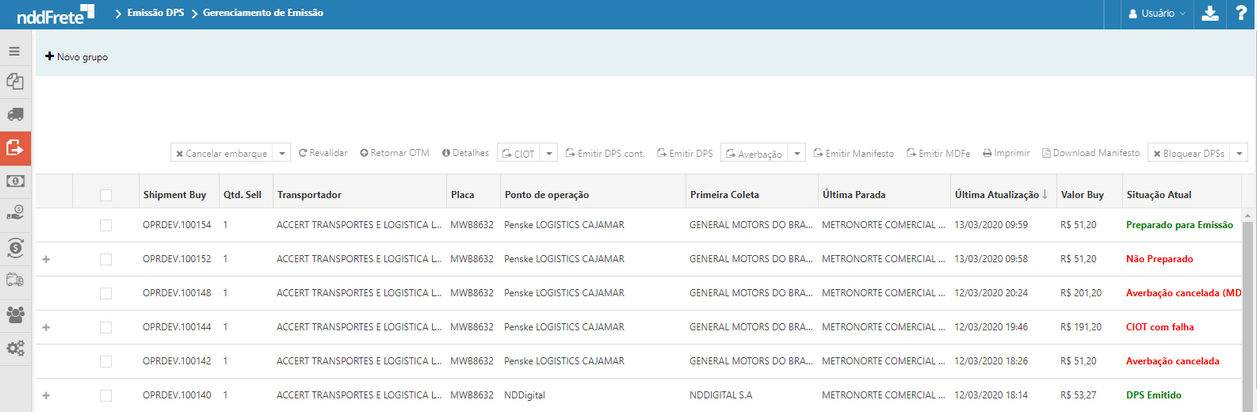Open the documents icon in sidebar
The width and height of the screenshot is (1257, 412).
click(15, 82)
